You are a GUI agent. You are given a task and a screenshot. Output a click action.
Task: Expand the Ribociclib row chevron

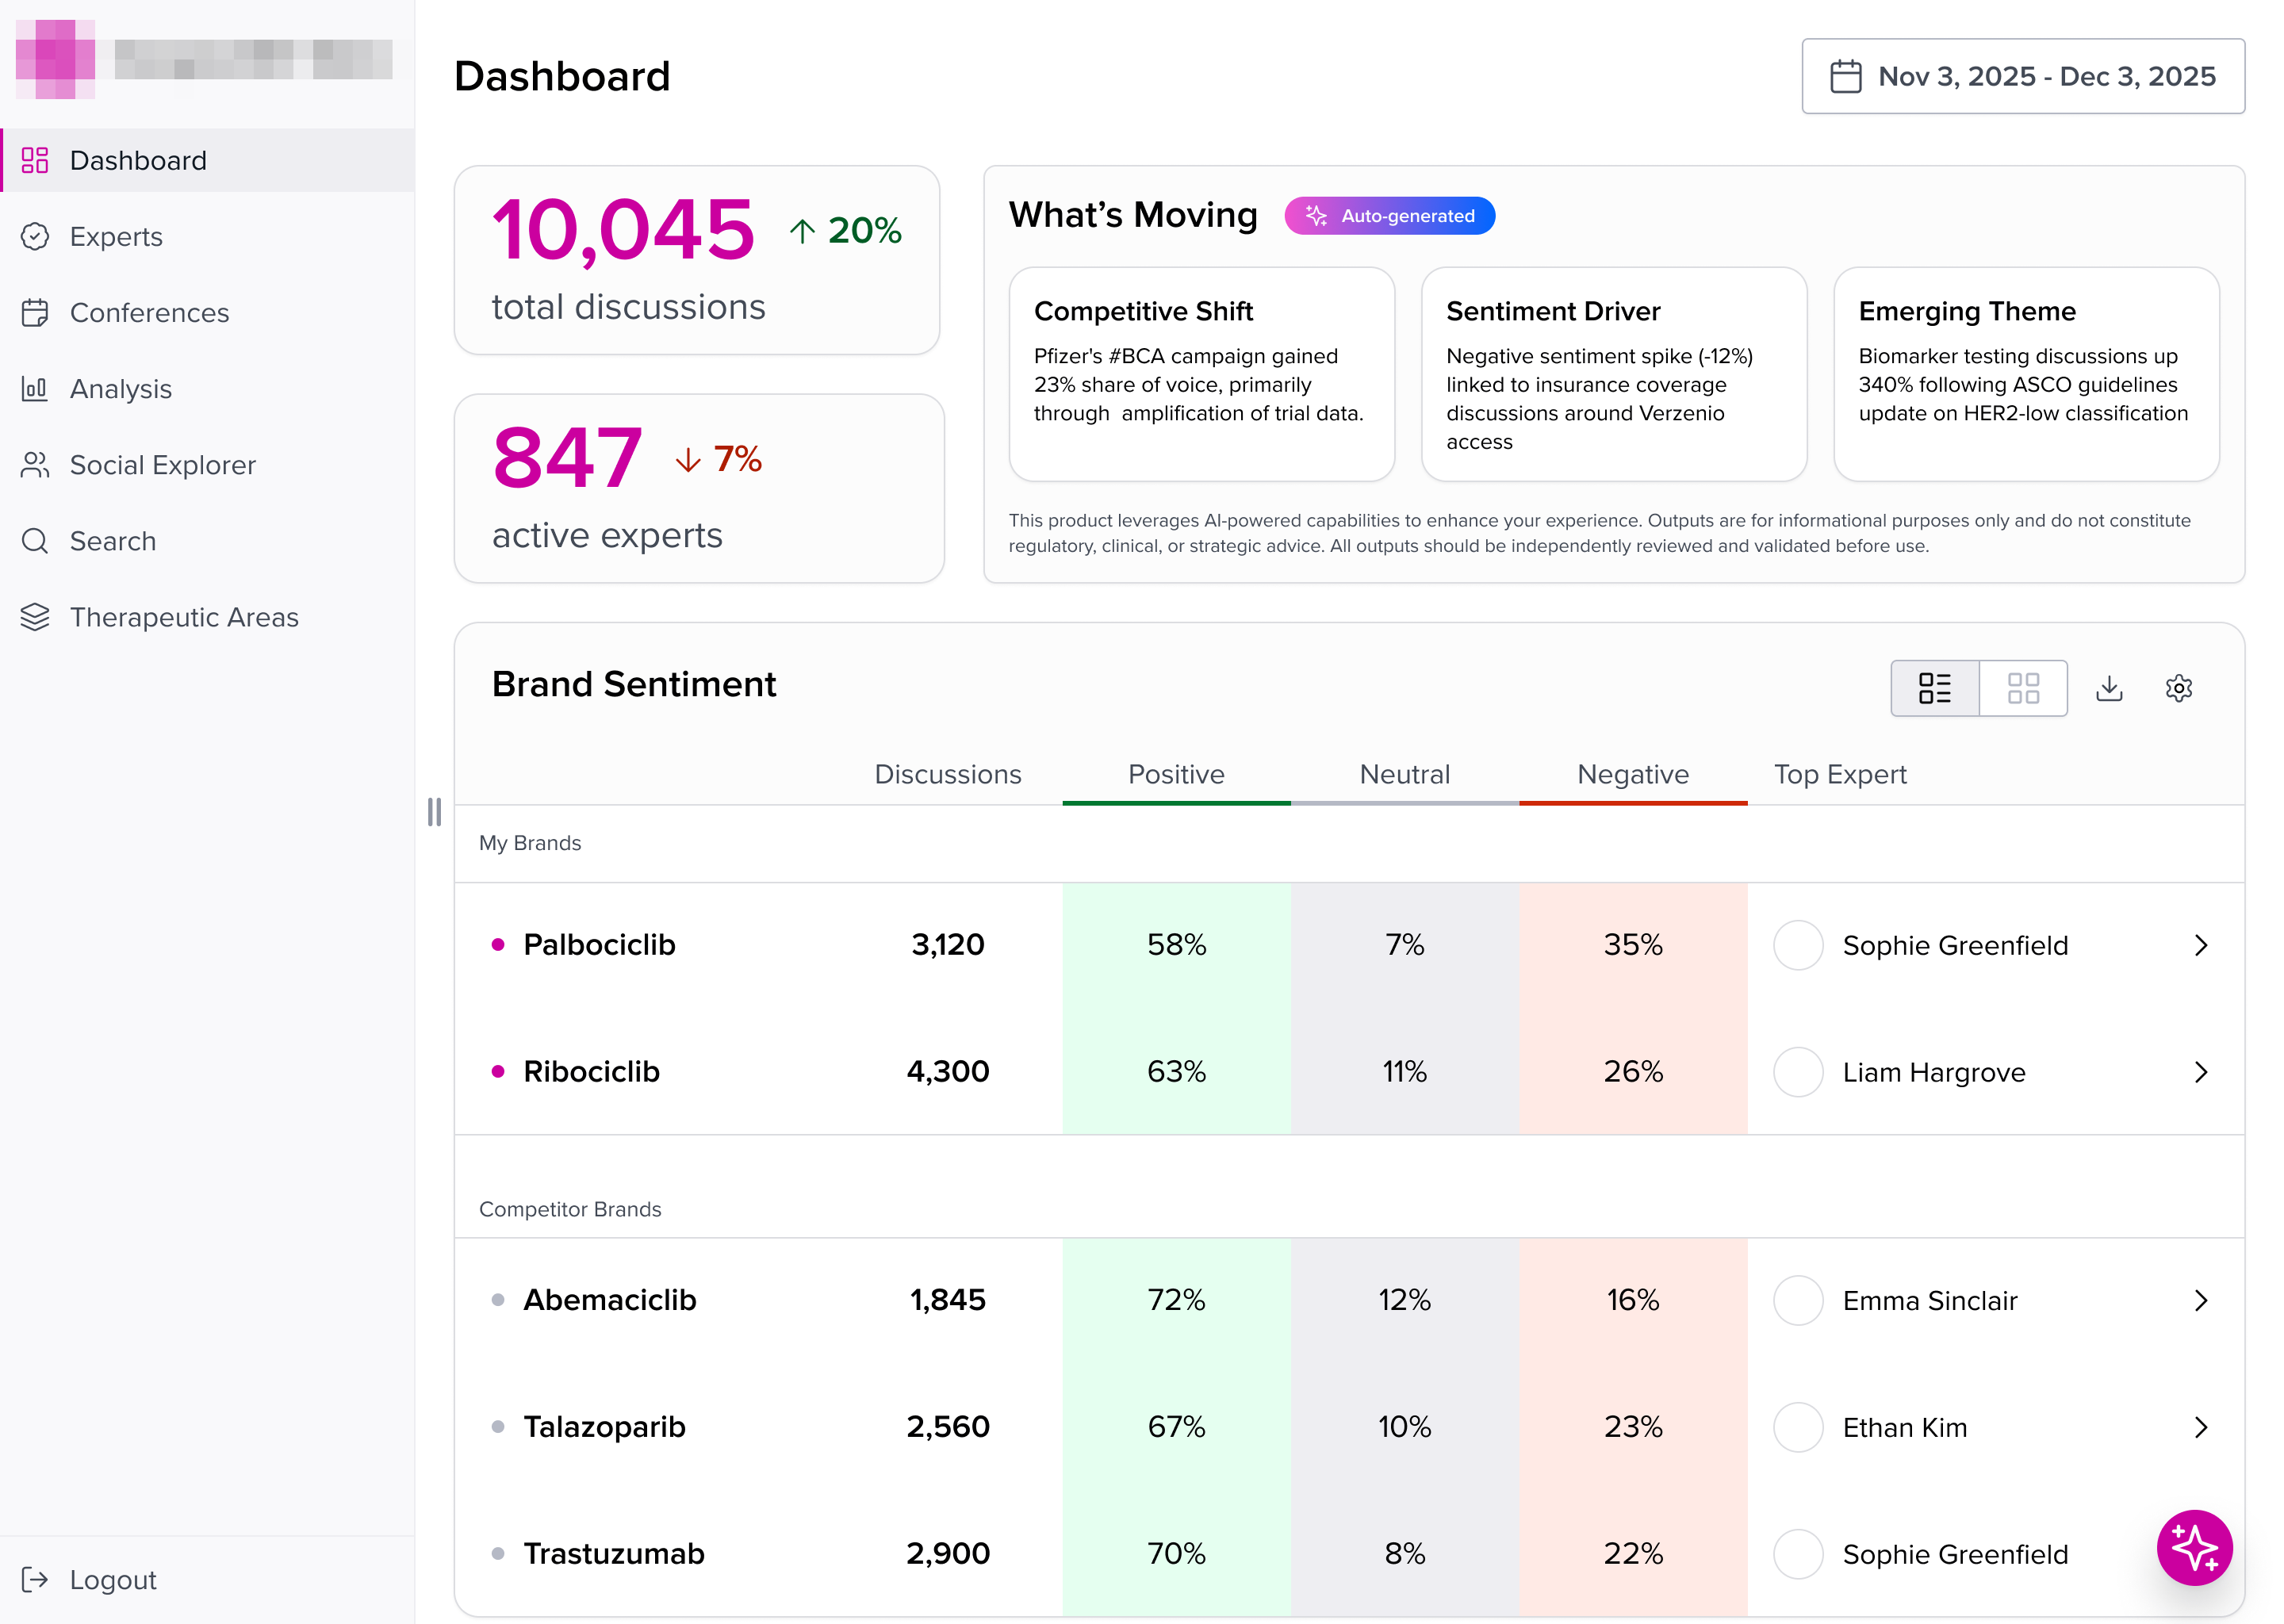(2200, 1072)
